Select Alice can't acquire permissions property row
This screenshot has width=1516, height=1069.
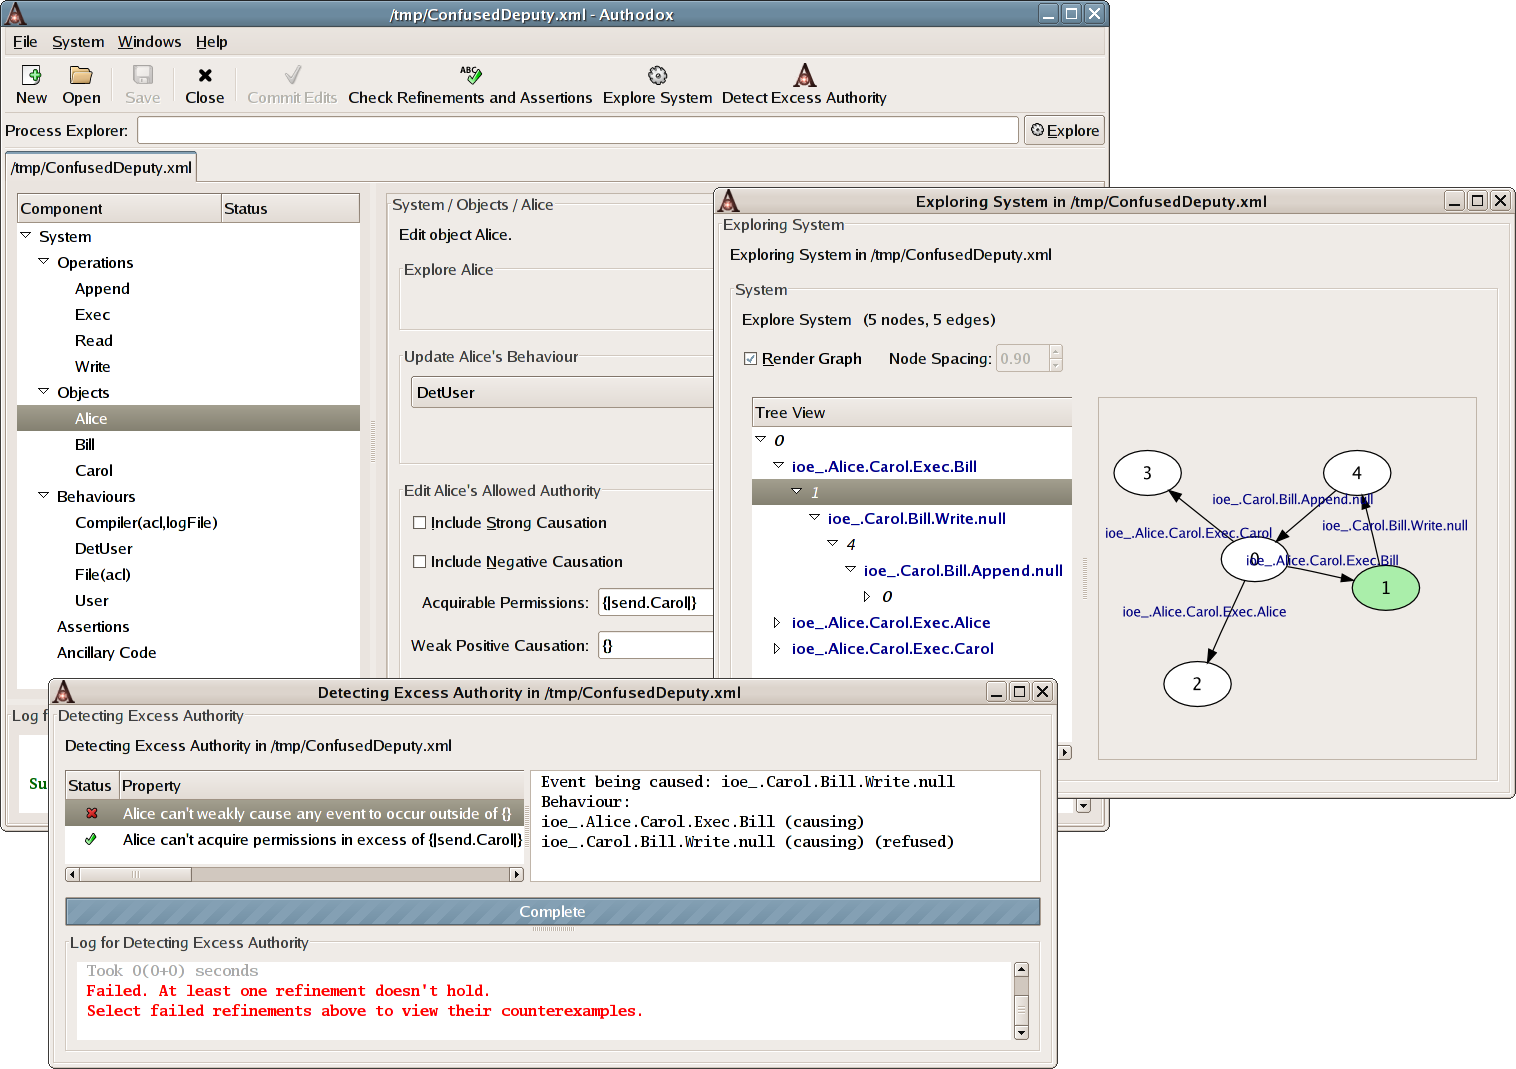coord(295,839)
